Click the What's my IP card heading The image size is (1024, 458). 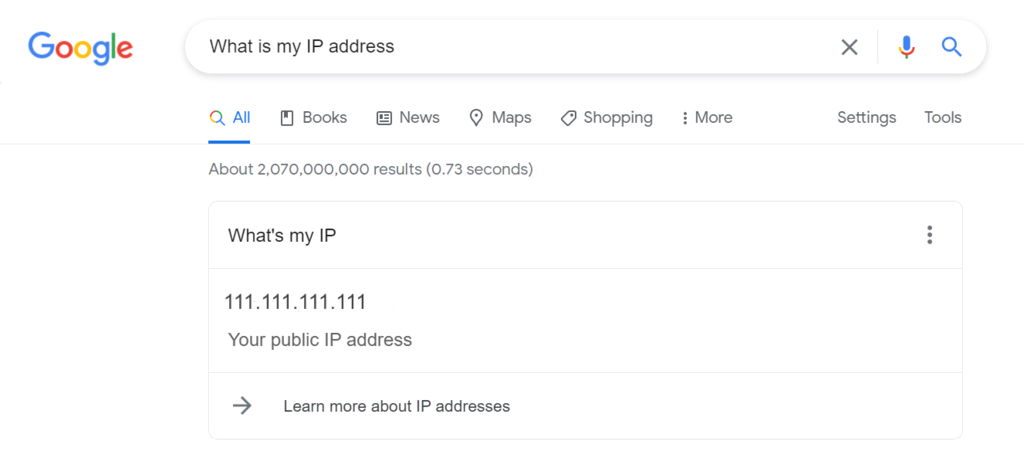tap(282, 236)
